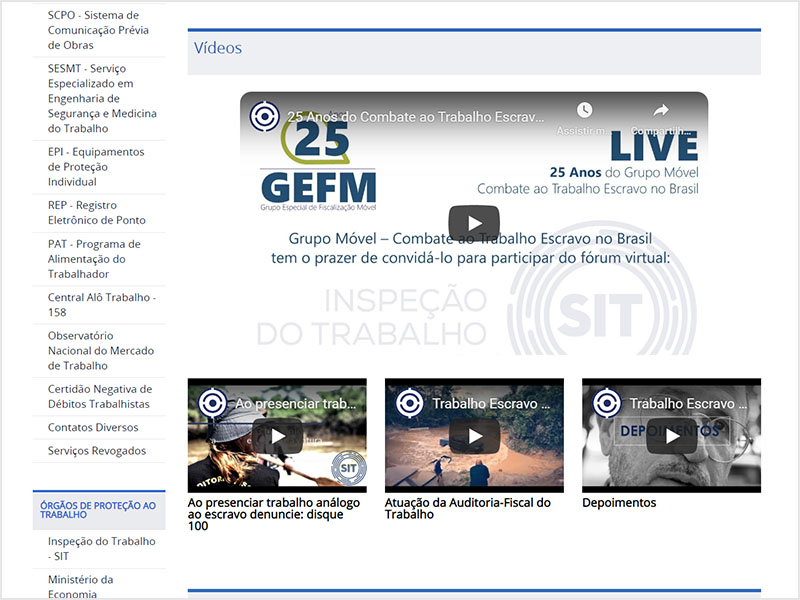Image resolution: width=800 pixels, height=600 pixels.
Task: Click caption 'Ao presenciar trabalho análogo ao escravo denuncie'
Action: (274, 514)
